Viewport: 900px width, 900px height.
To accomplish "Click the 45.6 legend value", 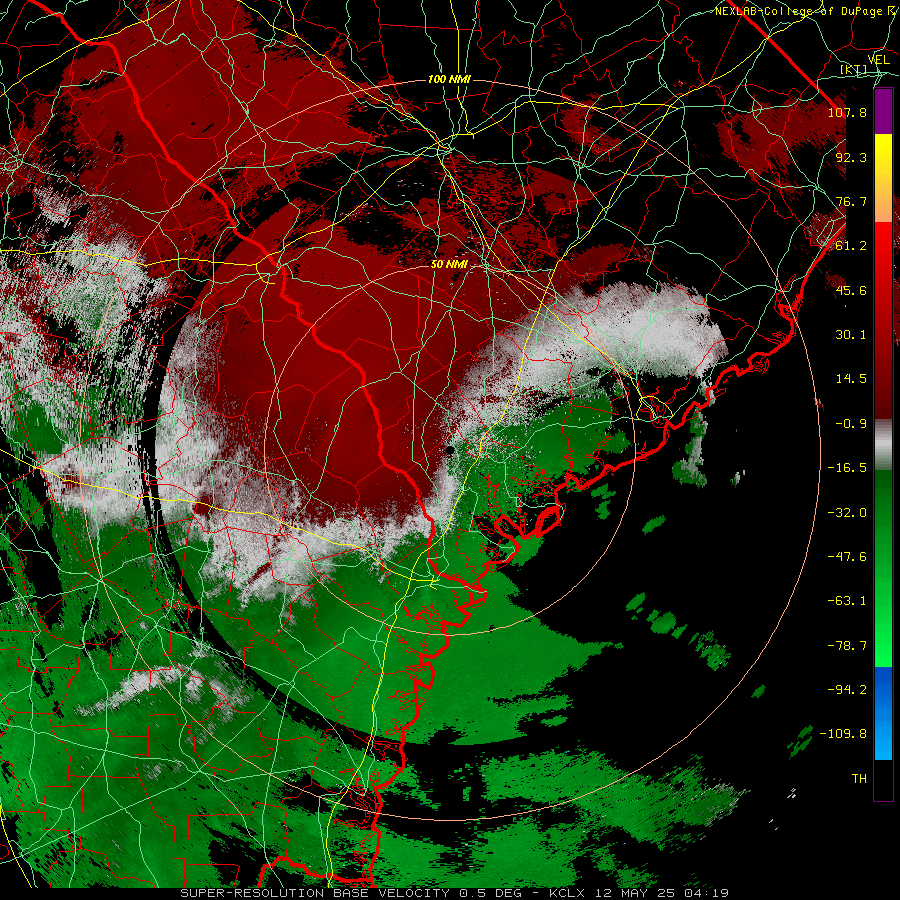I will point(851,290).
